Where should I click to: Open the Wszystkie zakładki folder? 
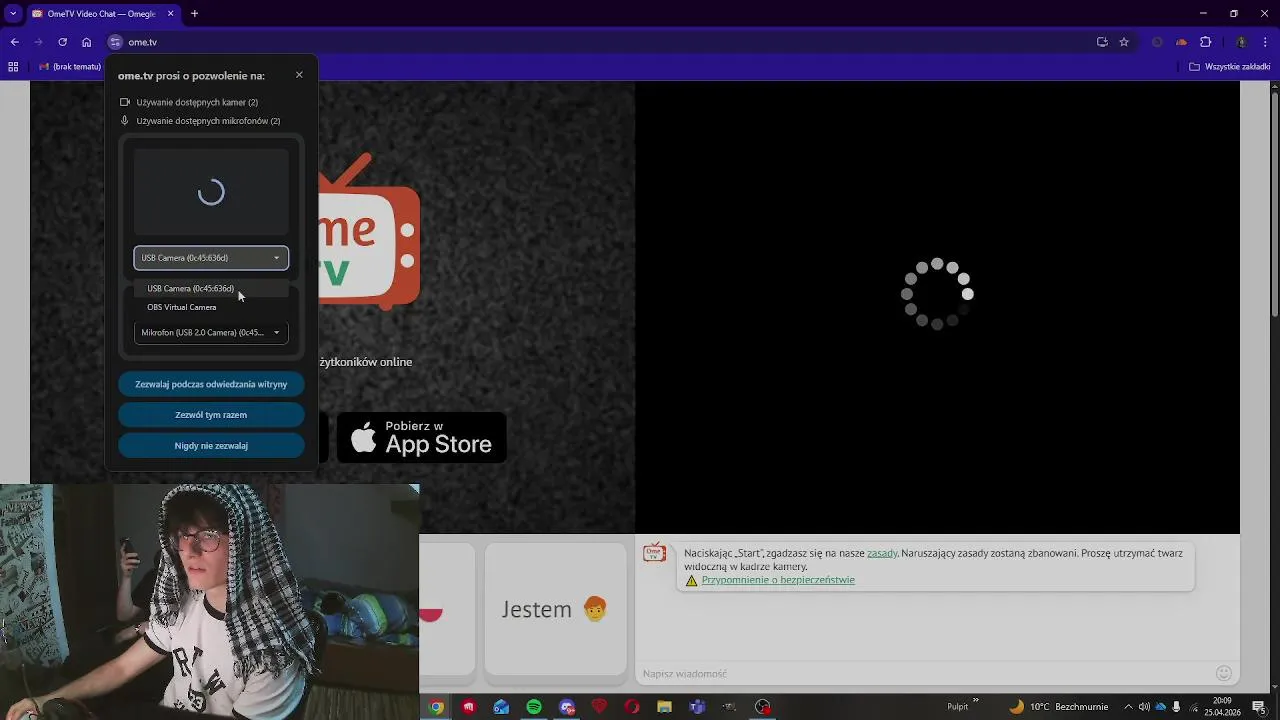tap(1229, 67)
